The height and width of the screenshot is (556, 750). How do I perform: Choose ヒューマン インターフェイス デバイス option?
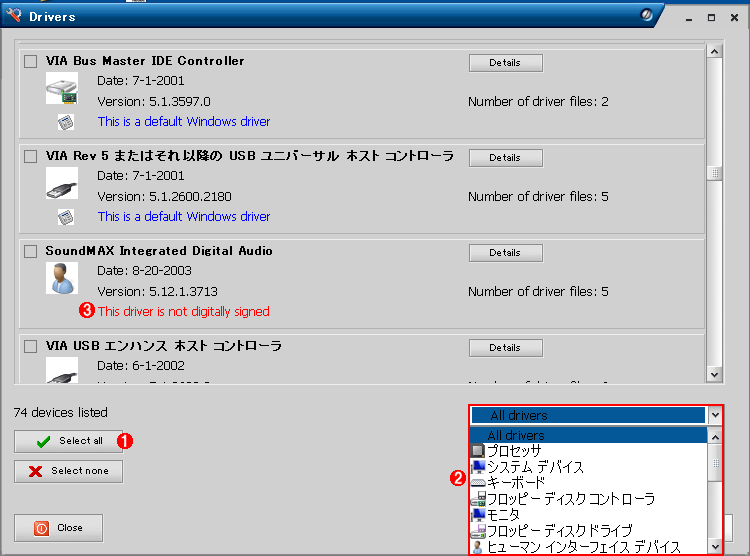point(588,546)
